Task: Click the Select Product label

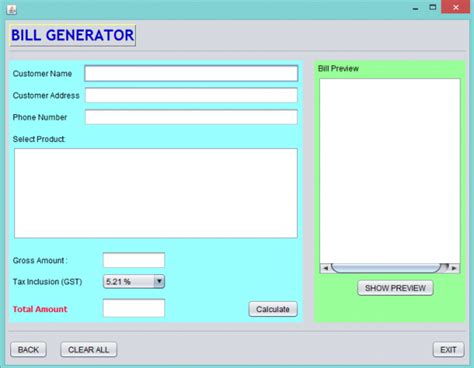Action: point(39,139)
